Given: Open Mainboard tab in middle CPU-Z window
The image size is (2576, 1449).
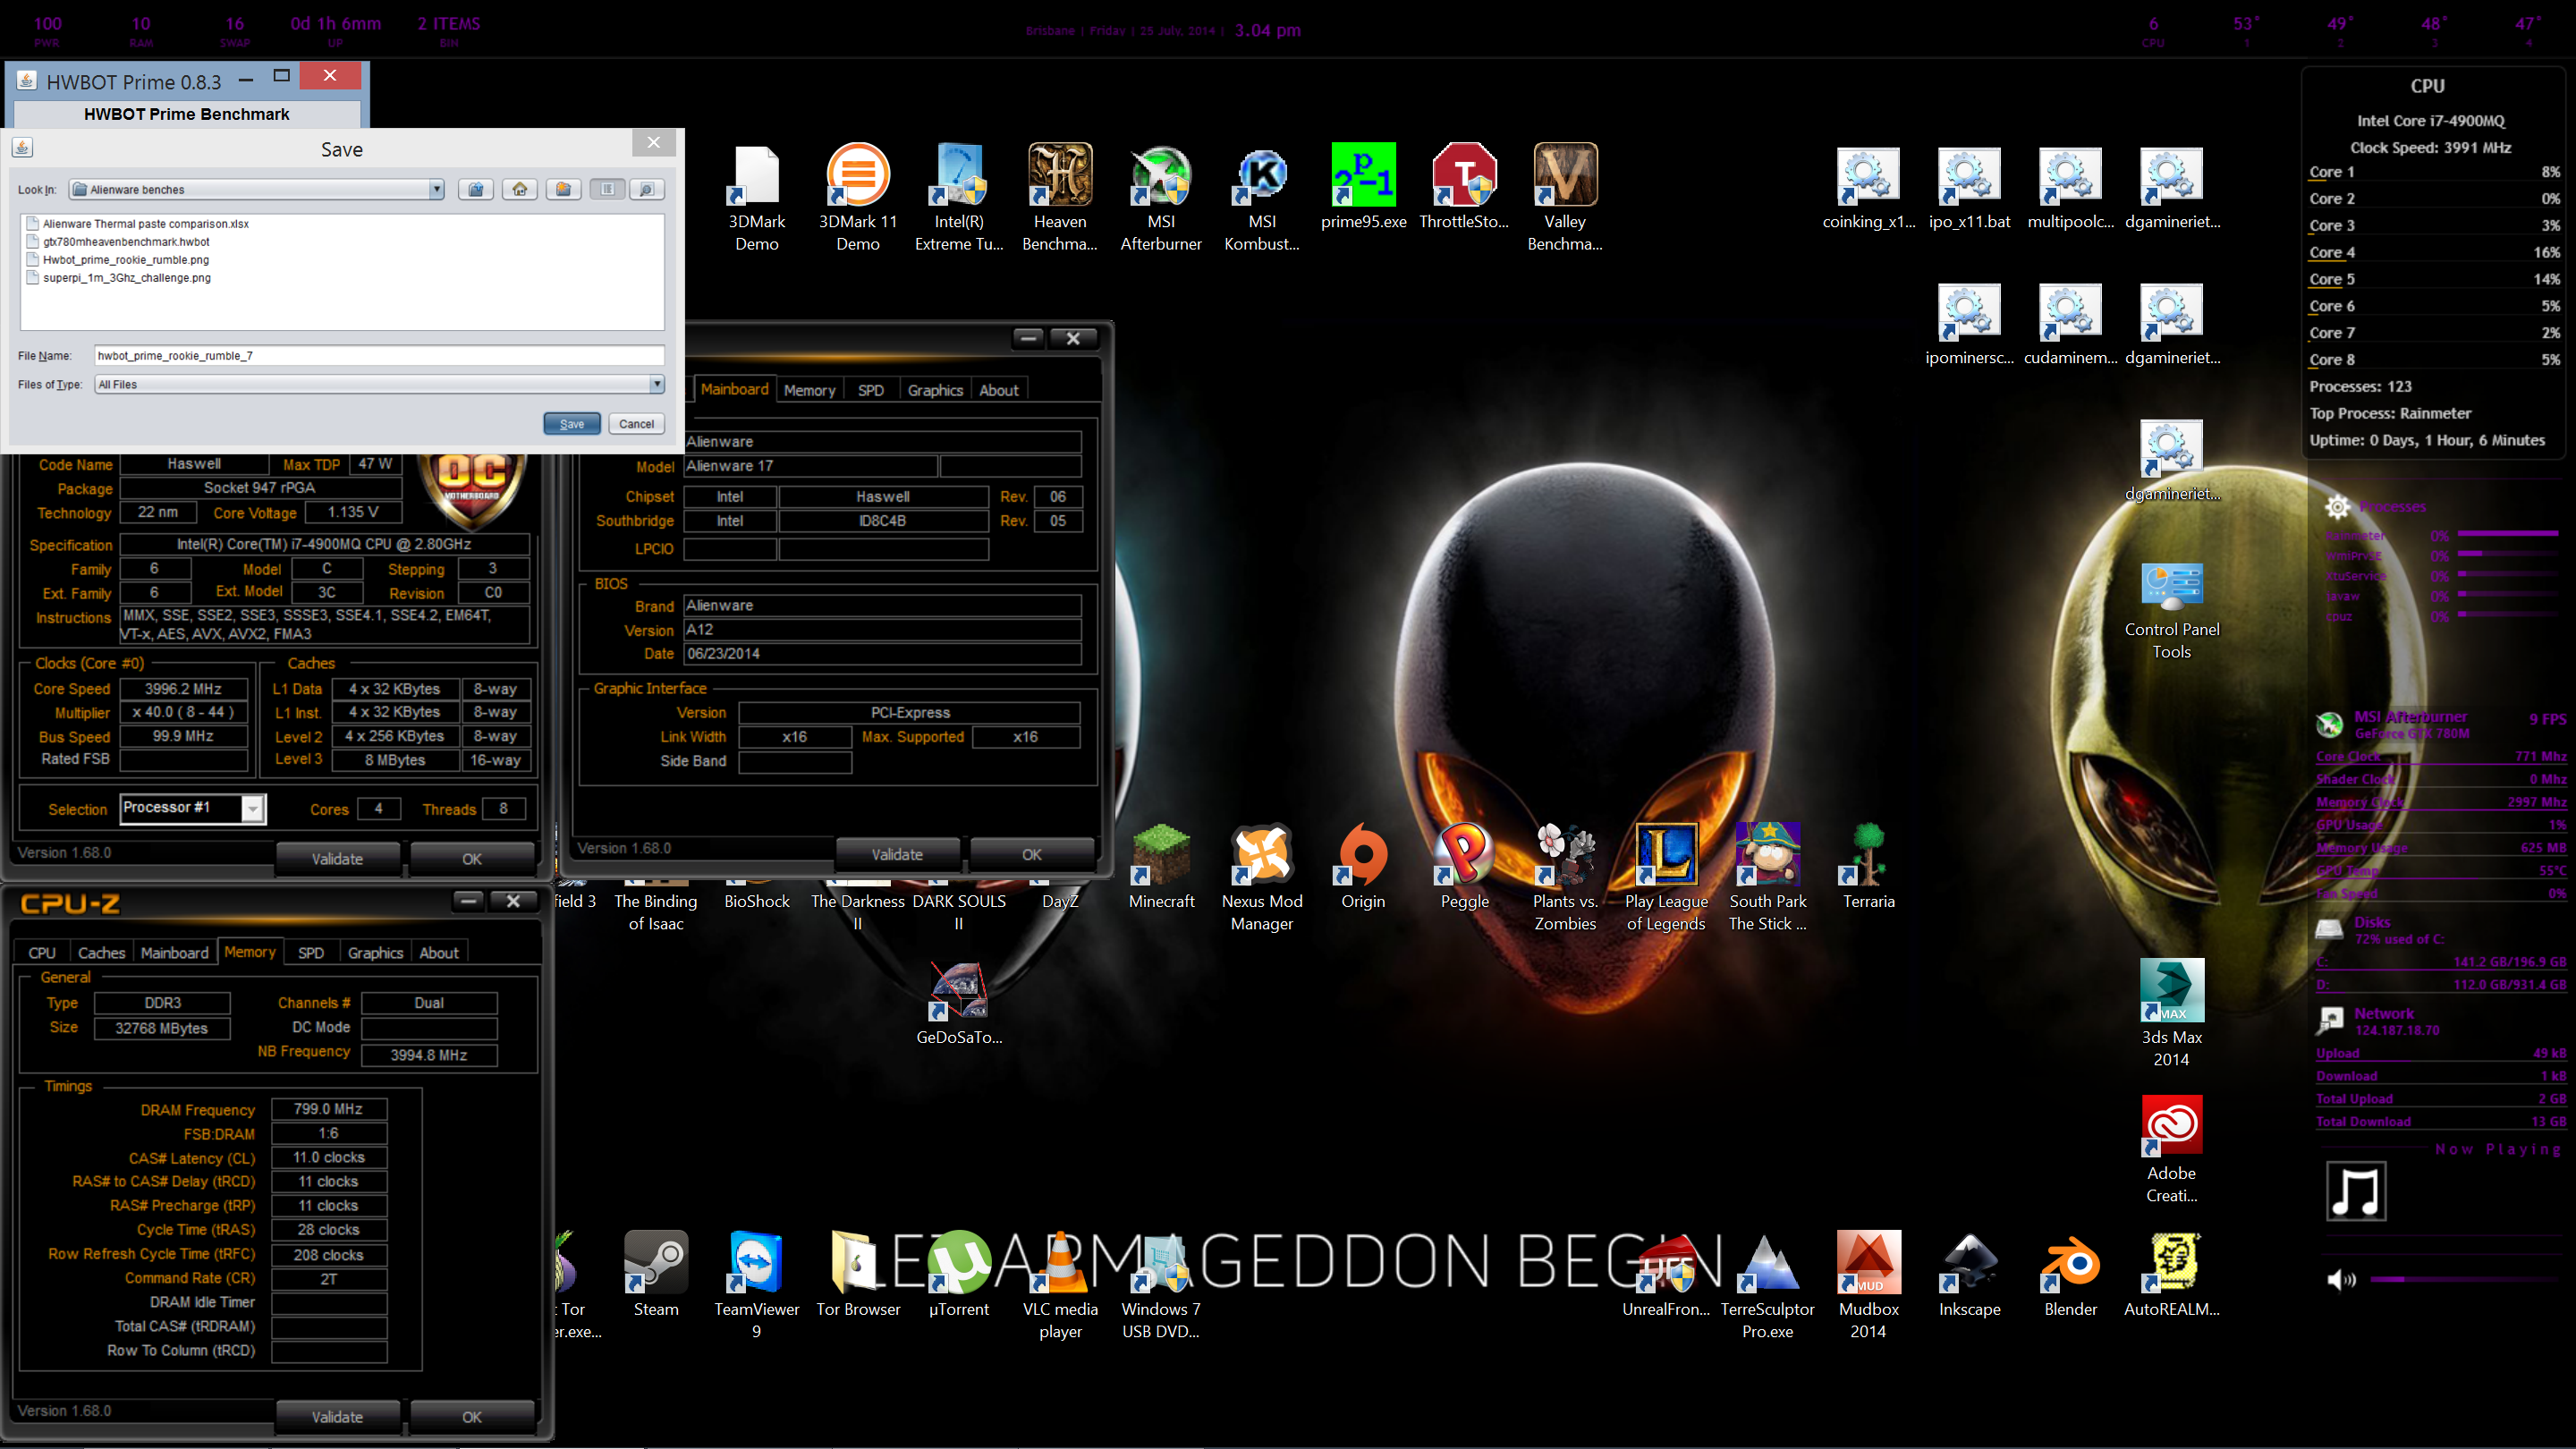Looking at the screenshot, I should tap(734, 389).
